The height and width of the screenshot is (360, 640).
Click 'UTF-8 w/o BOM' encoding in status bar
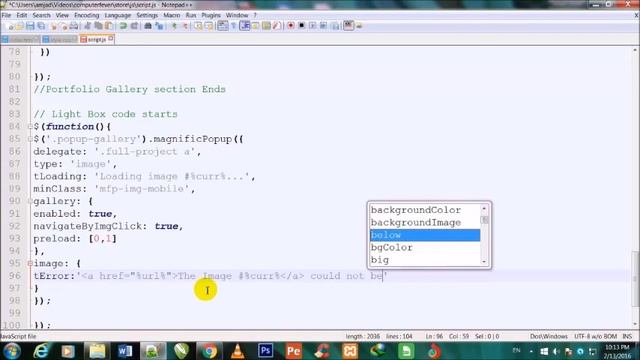595,336
